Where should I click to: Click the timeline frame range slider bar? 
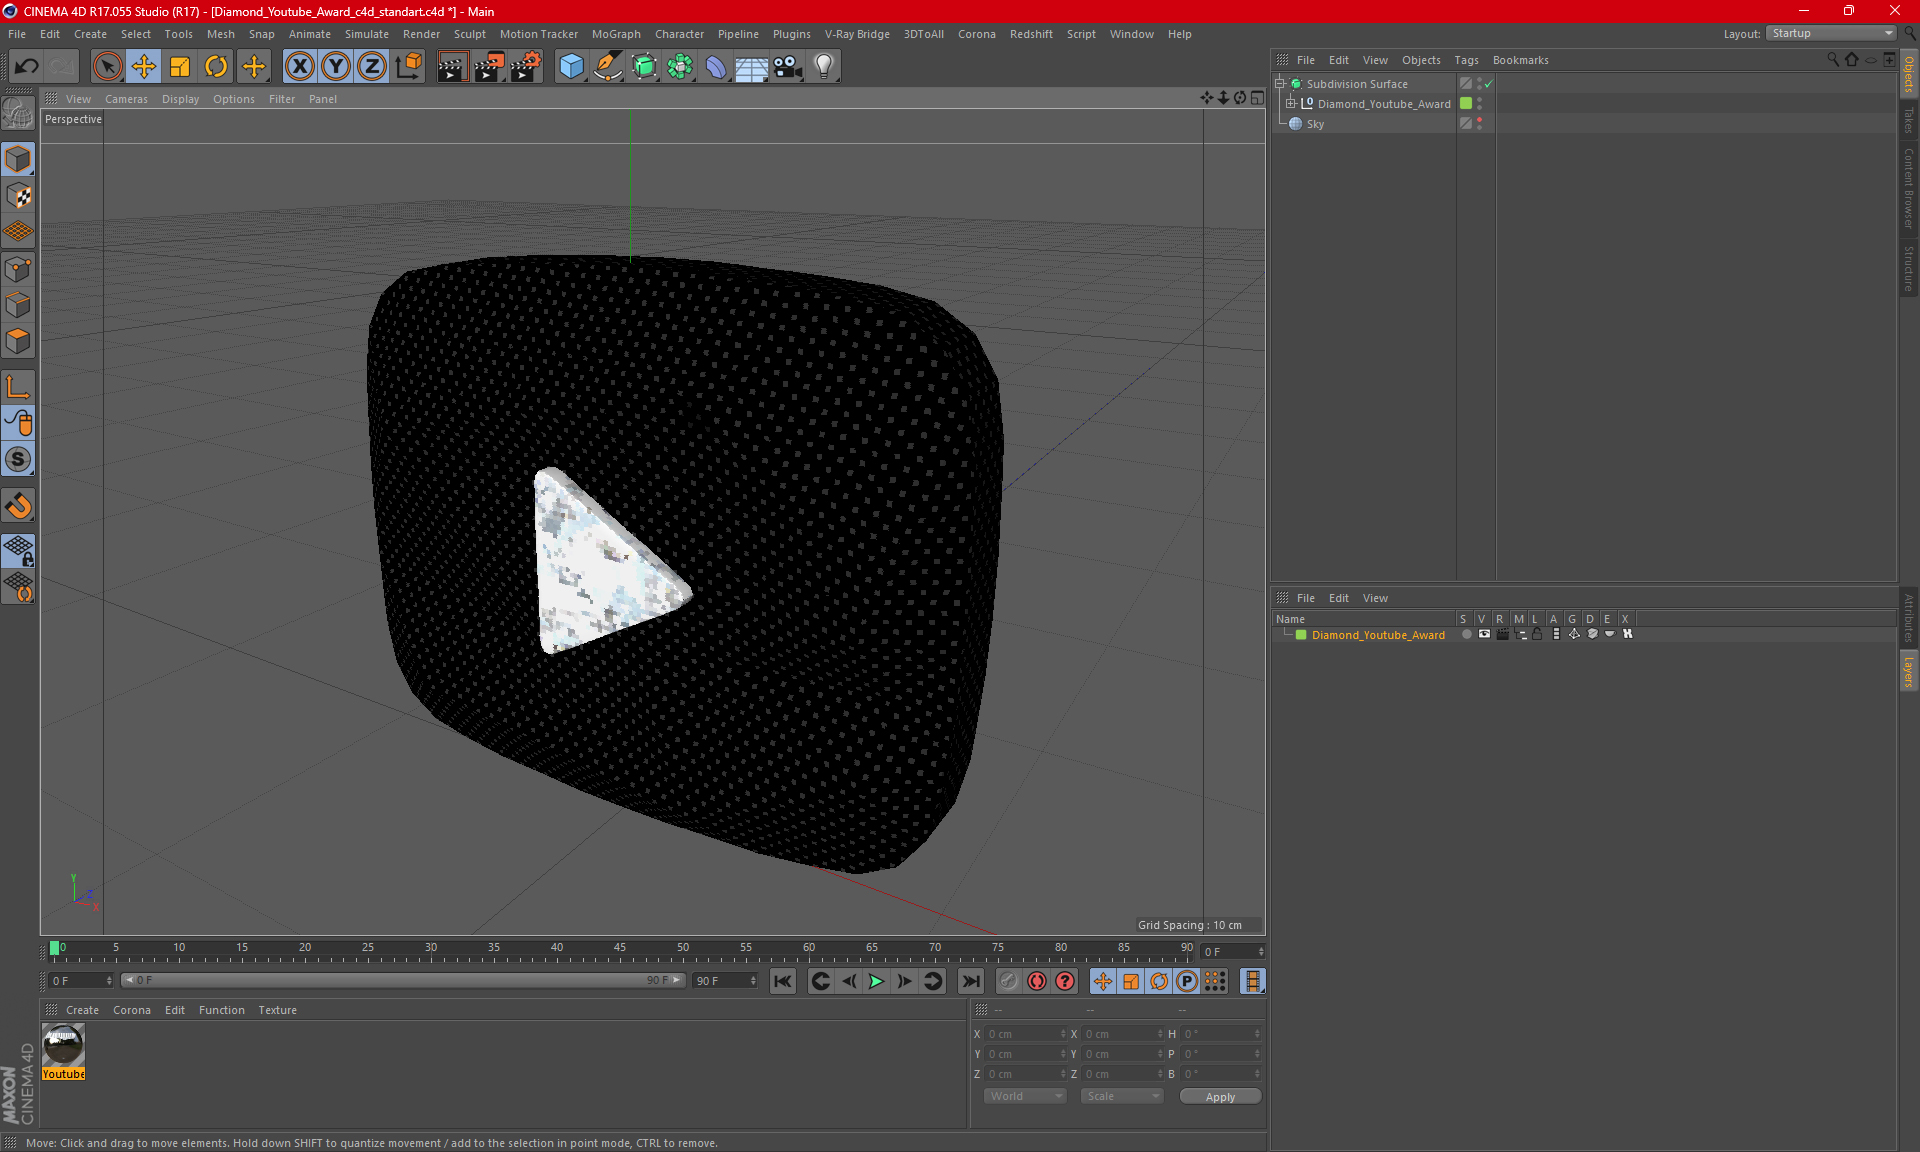point(404,981)
